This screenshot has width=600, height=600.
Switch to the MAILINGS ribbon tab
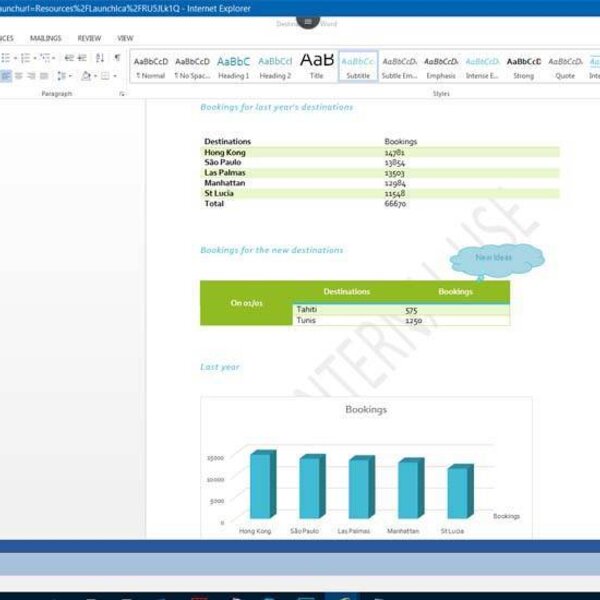46,38
